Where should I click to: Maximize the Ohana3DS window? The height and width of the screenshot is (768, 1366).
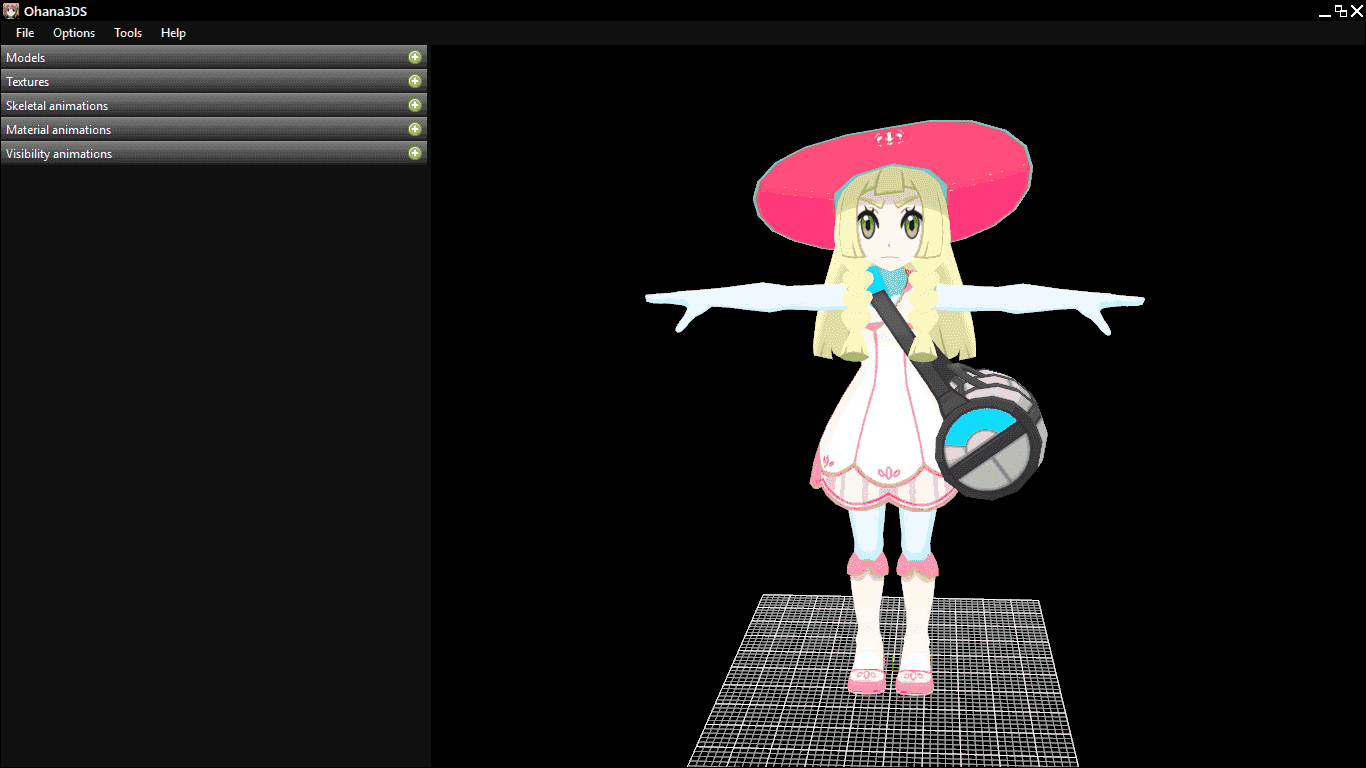pos(1340,11)
